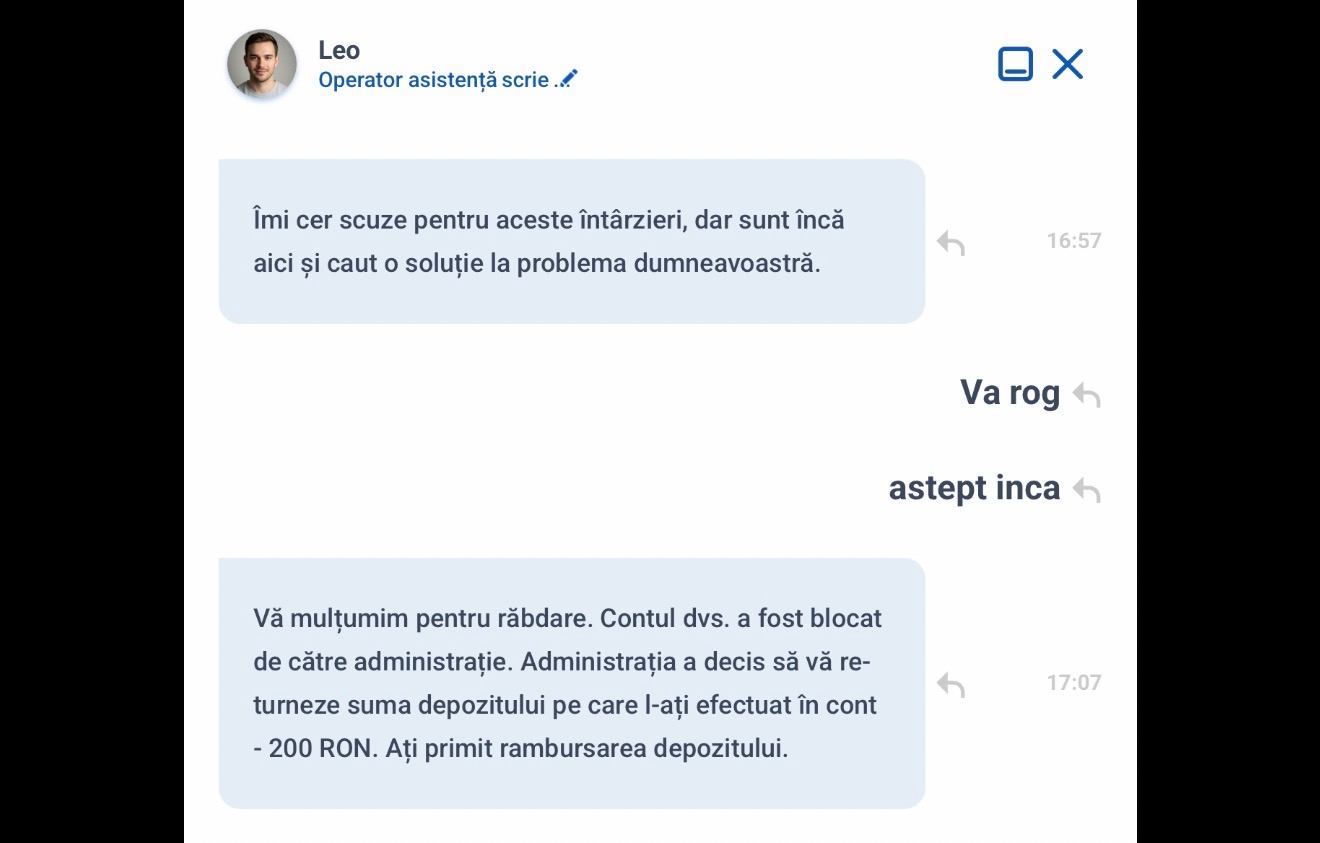
Task: Reply to the 16:57 apology message
Action: (x=951, y=242)
